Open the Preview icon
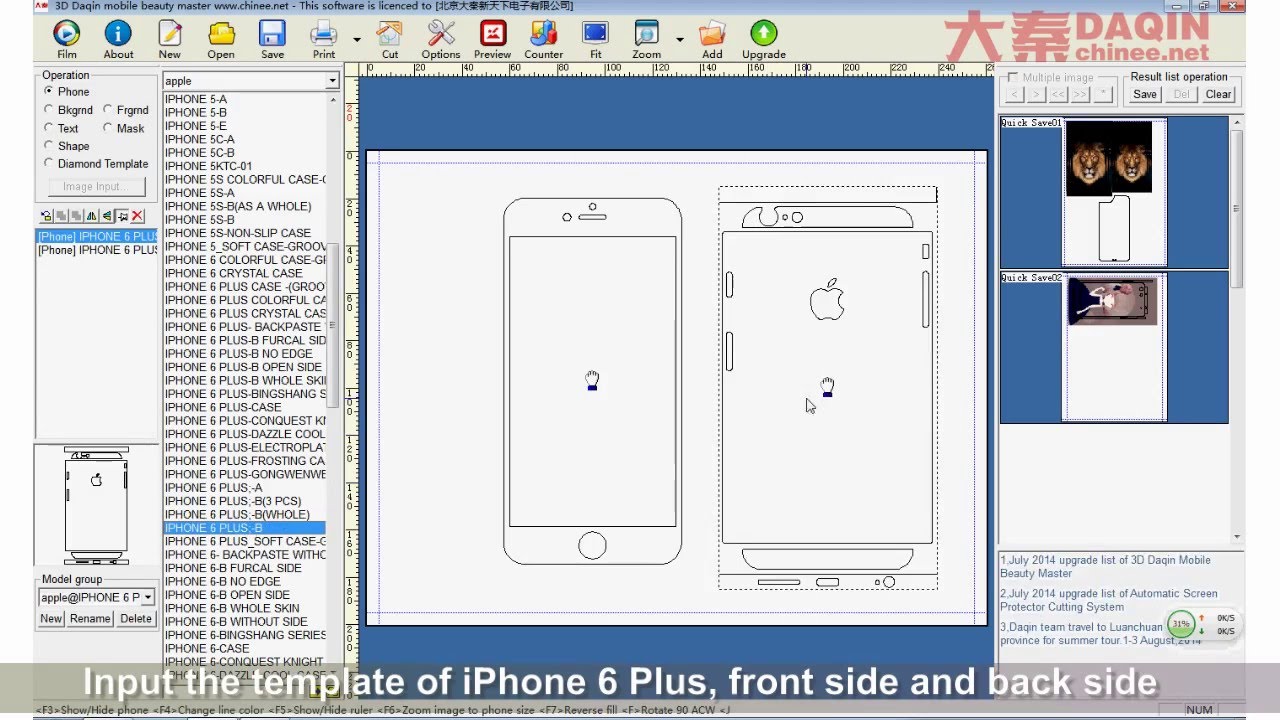 [492, 40]
